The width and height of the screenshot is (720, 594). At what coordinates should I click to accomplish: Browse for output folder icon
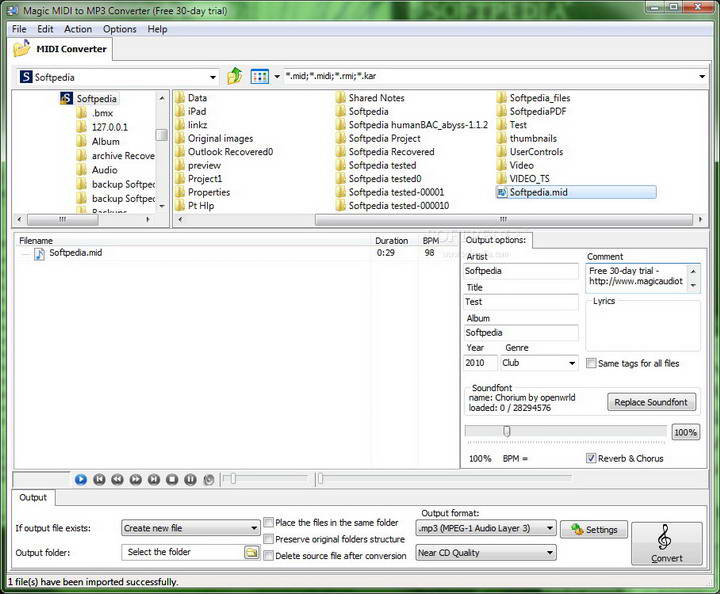(x=251, y=552)
